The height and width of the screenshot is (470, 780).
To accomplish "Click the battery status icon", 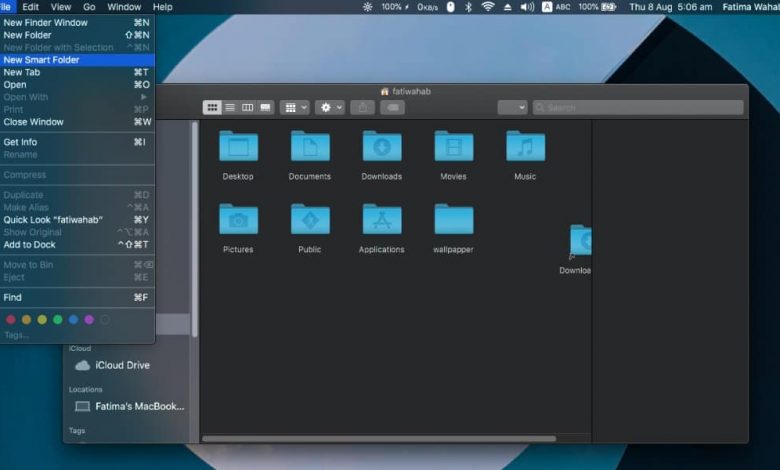I will [x=597, y=7].
